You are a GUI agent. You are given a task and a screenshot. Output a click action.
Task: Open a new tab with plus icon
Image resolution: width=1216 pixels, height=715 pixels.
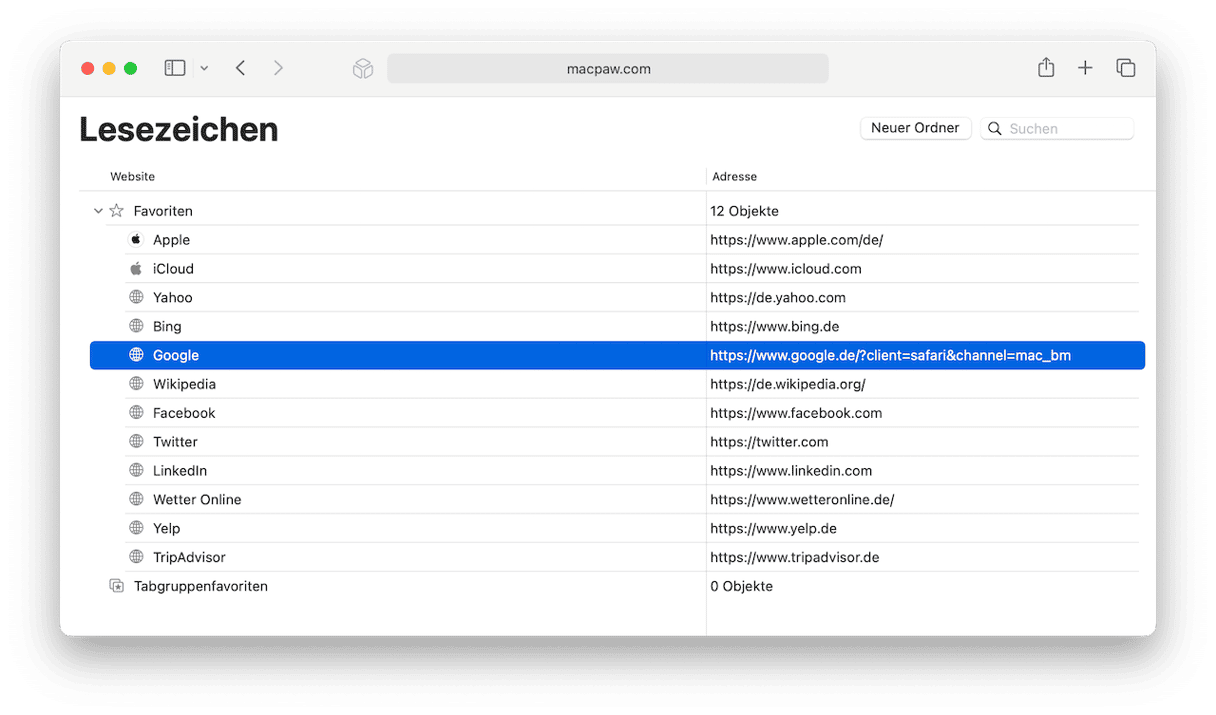1085,68
